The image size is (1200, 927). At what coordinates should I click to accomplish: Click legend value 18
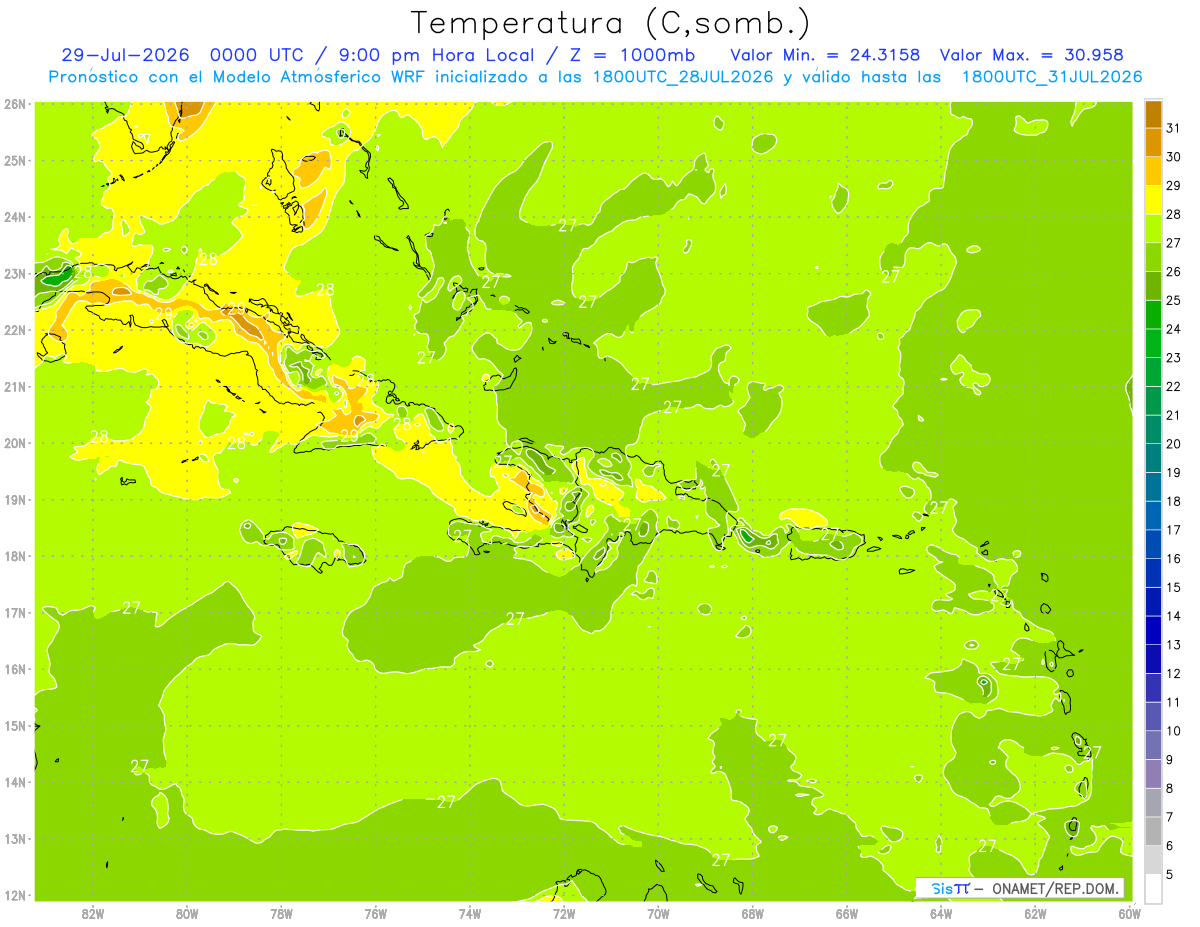1173,501
